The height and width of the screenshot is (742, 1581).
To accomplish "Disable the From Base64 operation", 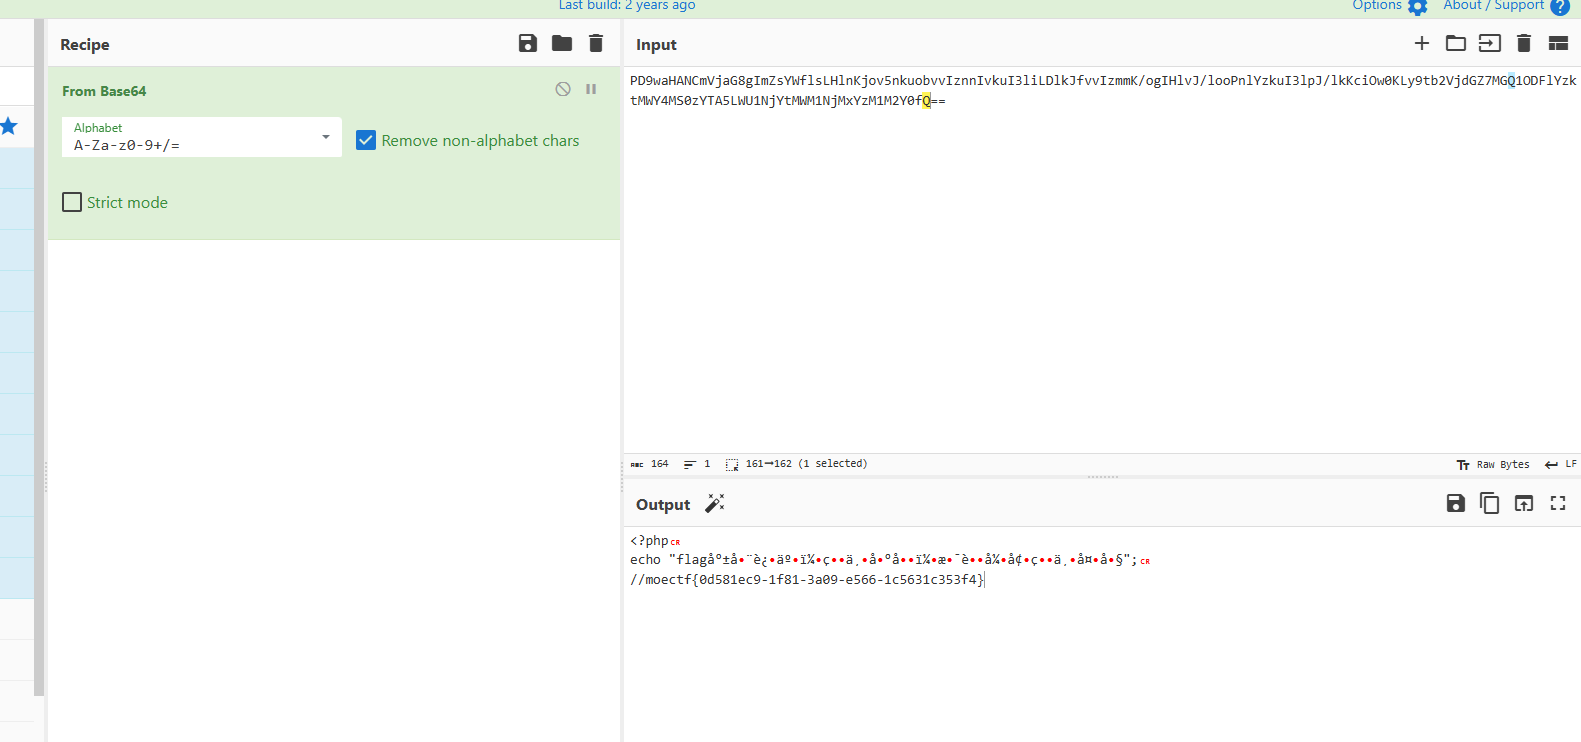I will [x=563, y=89].
